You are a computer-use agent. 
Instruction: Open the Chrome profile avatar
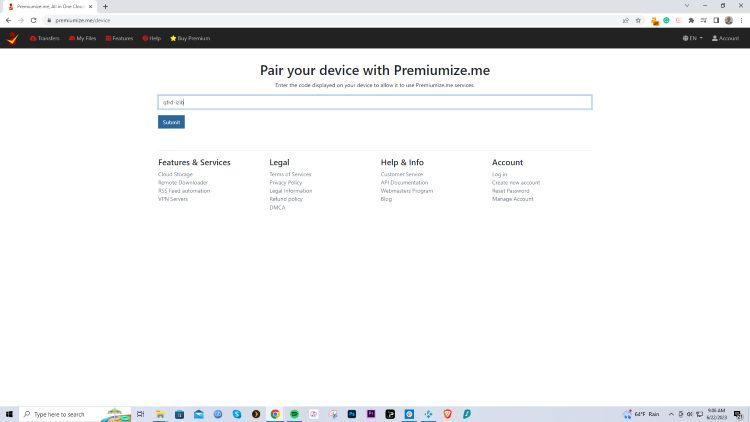[729, 20]
